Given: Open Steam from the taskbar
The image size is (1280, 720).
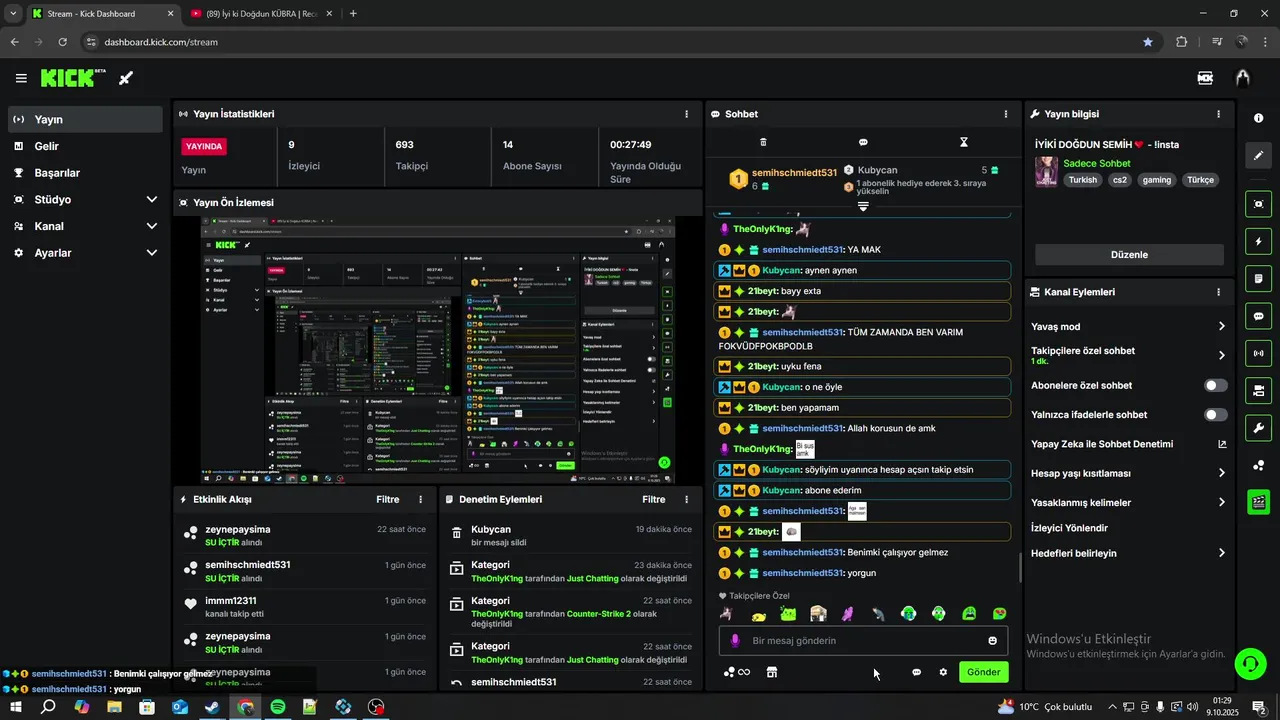Looking at the screenshot, I should tap(212, 707).
